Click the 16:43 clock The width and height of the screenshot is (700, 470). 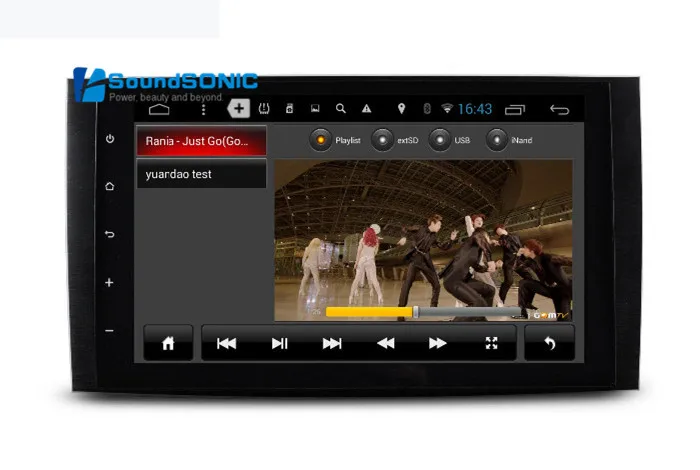475,109
